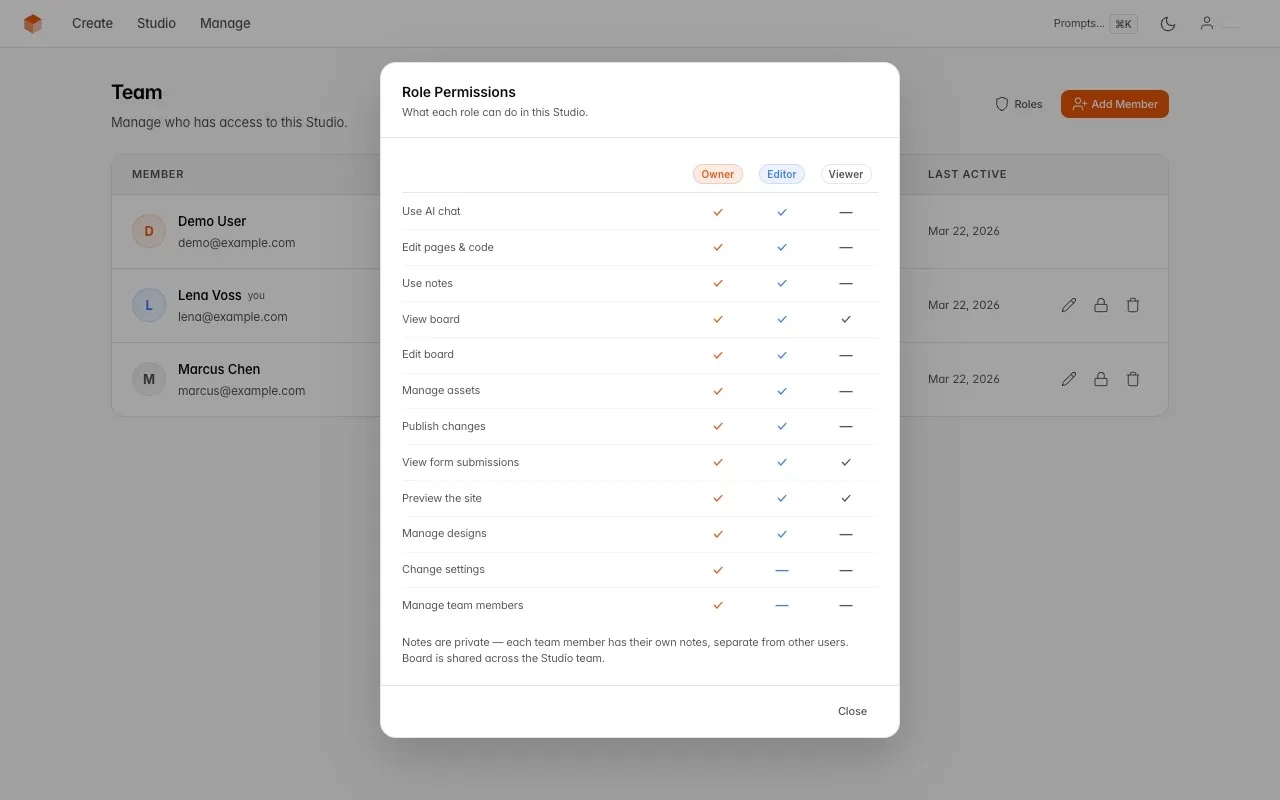Click the lock icon for Lena Voss
The image size is (1280, 800).
coord(1101,305)
